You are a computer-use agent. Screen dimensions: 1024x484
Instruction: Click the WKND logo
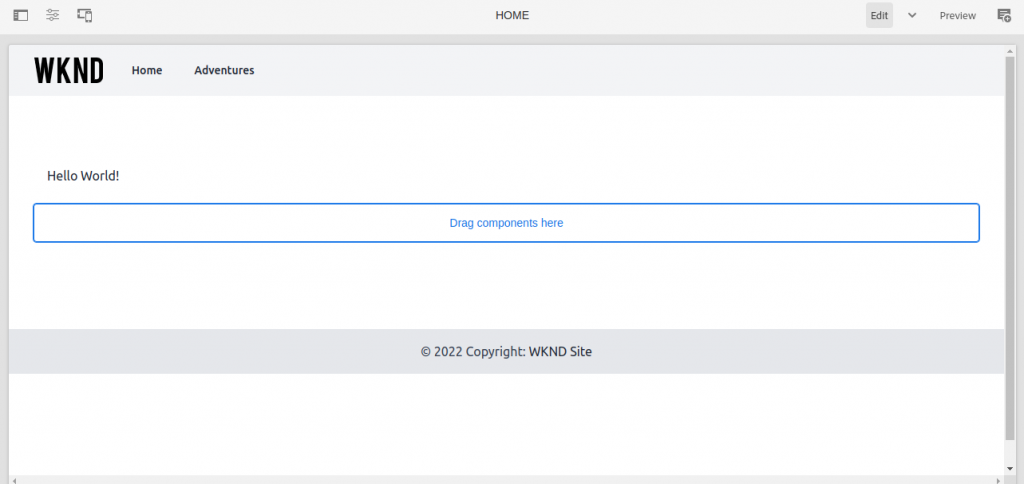[69, 71]
